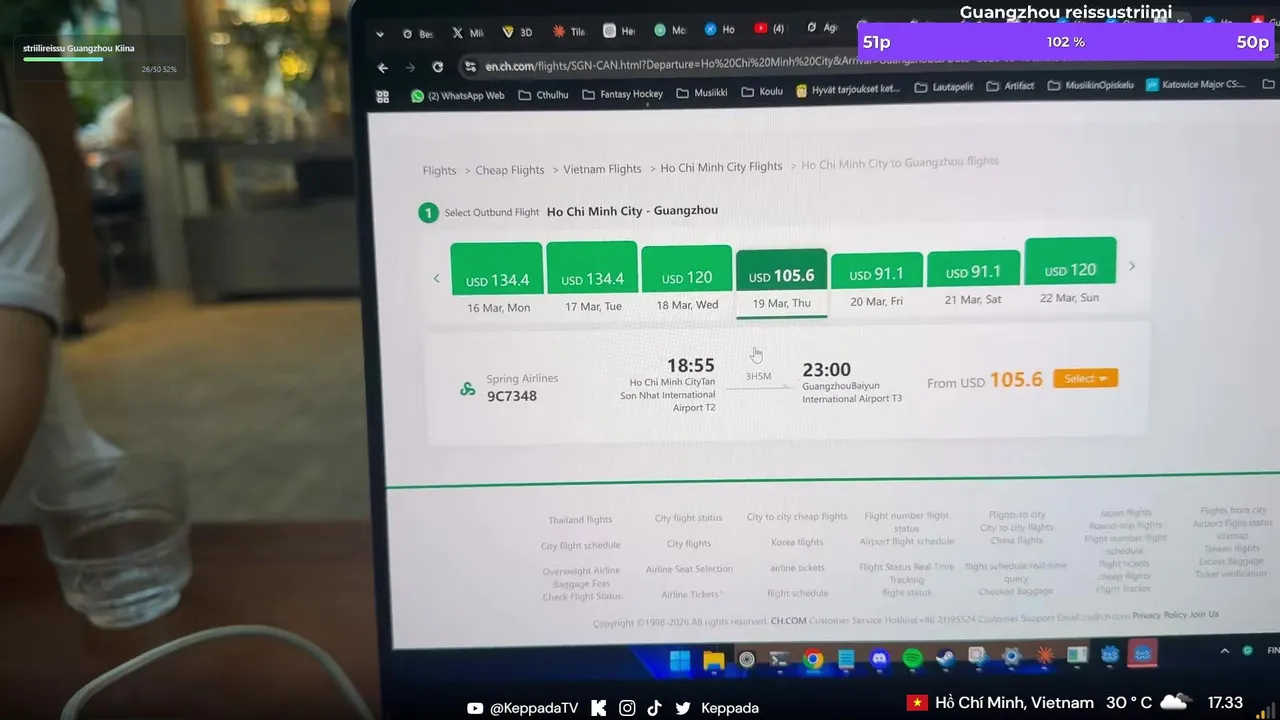The width and height of the screenshot is (1280, 720).
Task: Click the Privacy Policy footer link
Action: coord(1159,615)
